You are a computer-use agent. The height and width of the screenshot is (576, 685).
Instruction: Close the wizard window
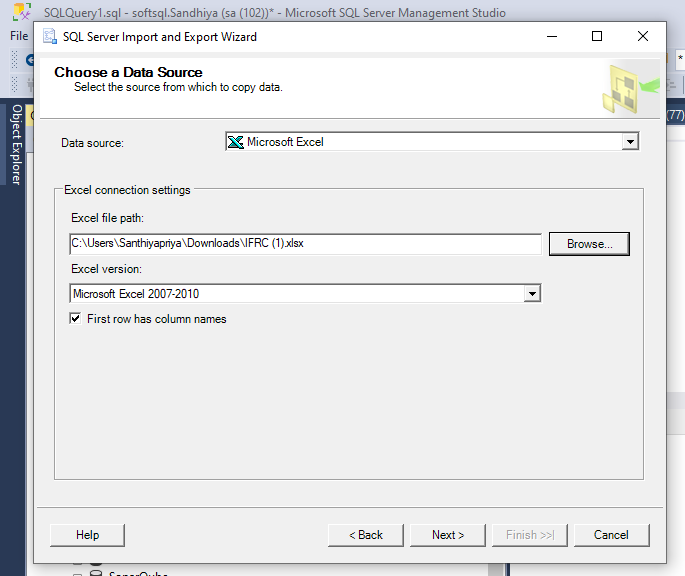click(x=643, y=36)
